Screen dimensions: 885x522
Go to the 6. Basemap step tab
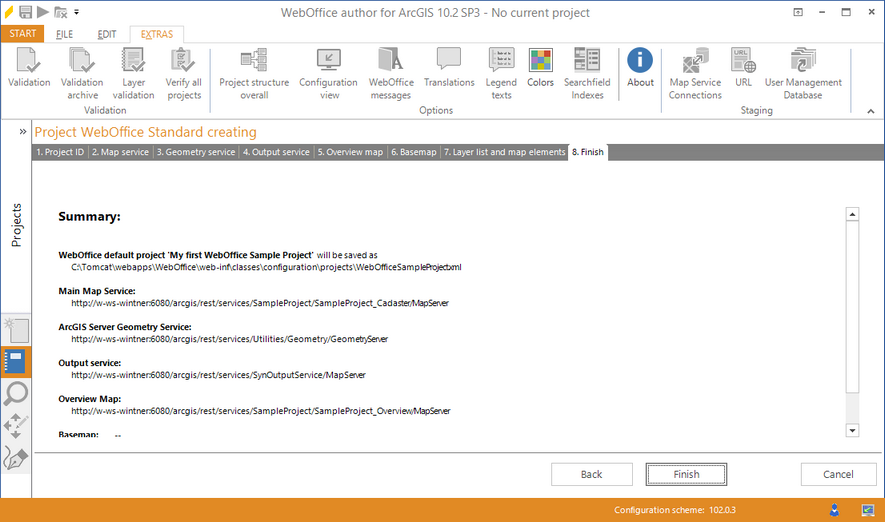click(413, 152)
